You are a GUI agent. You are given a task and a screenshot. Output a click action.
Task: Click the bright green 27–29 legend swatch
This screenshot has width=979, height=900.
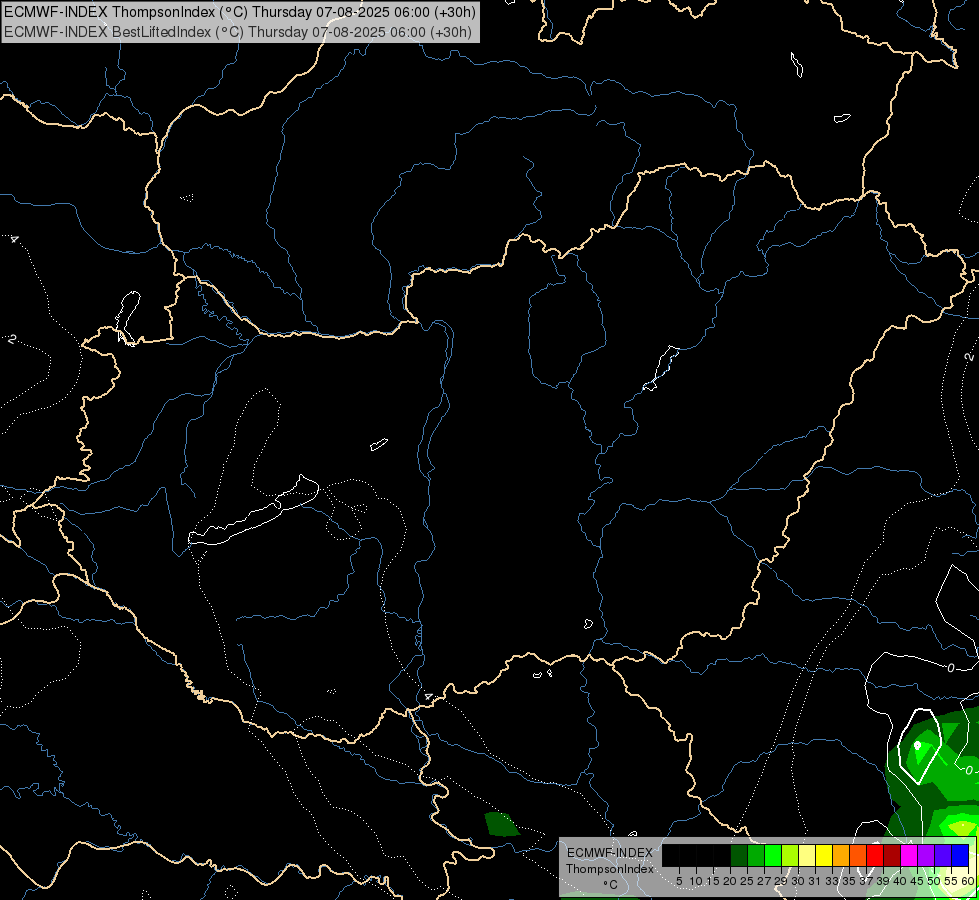(773, 855)
